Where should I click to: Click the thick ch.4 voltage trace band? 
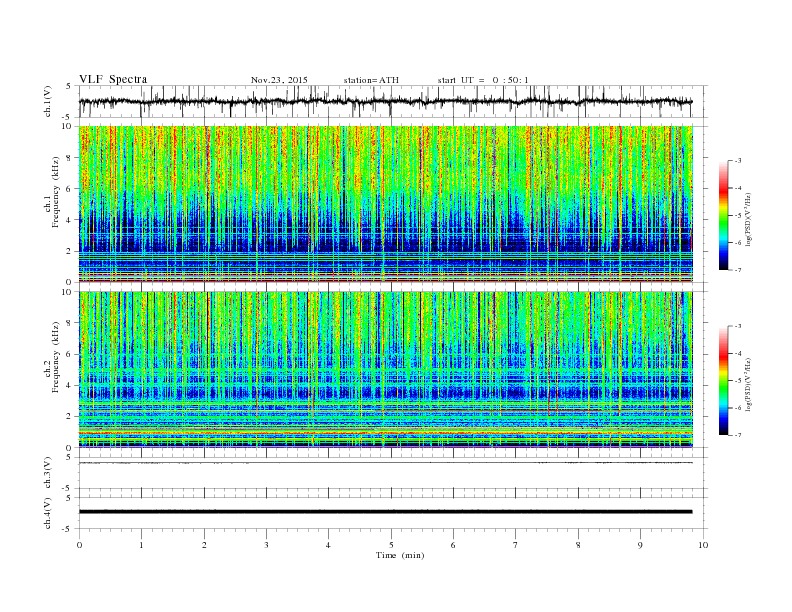385,512
